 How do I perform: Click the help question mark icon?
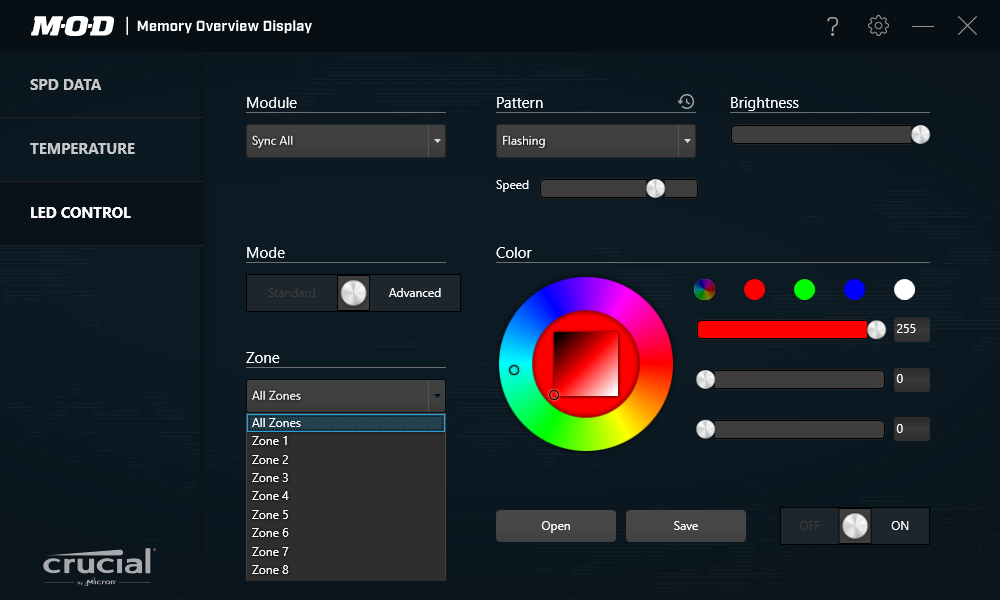(832, 27)
